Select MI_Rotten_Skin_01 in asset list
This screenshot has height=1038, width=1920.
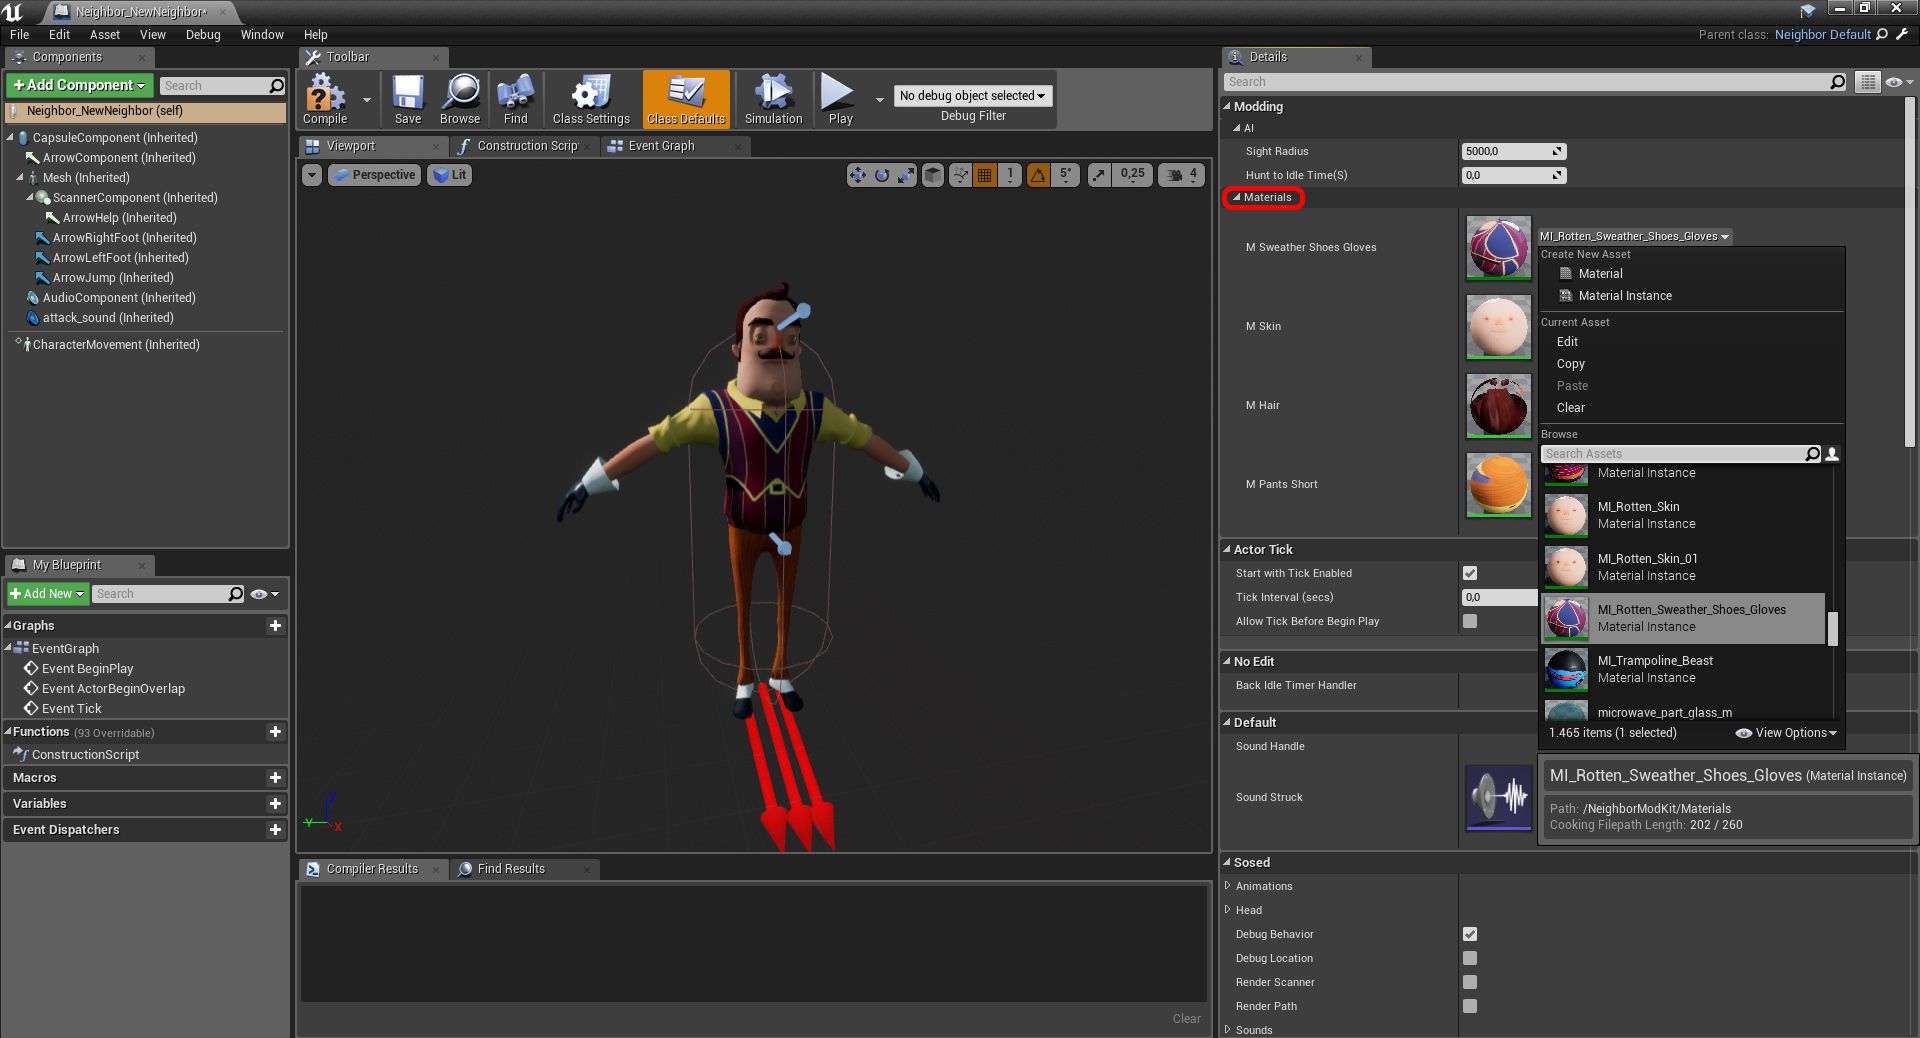[x=1684, y=567]
